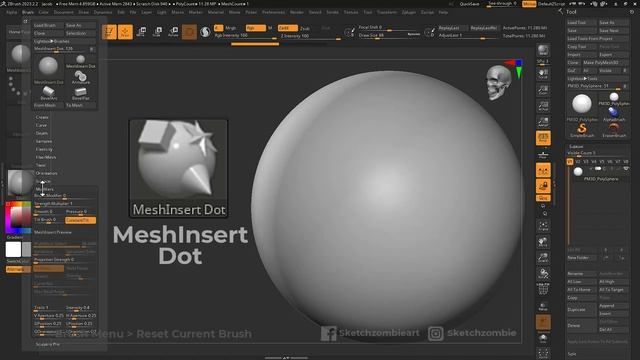The height and width of the screenshot is (360, 640).
Task: Click Make PolyMesh3D button
Action: tap(605, 62)
